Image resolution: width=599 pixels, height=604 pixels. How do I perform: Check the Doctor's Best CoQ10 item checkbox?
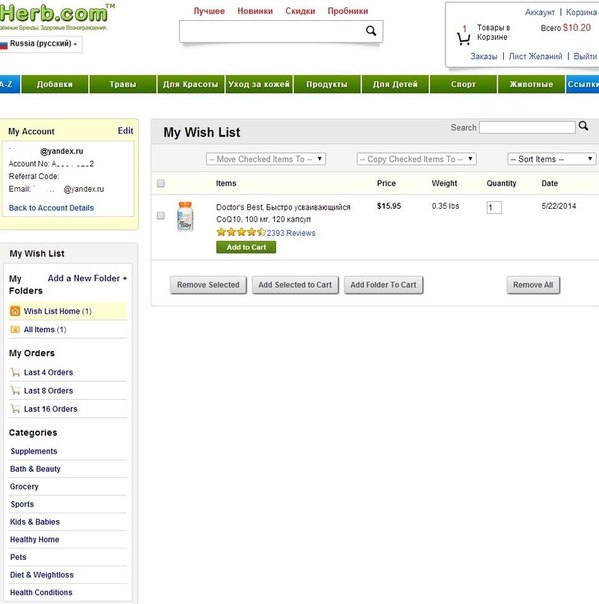coord(161,215)
